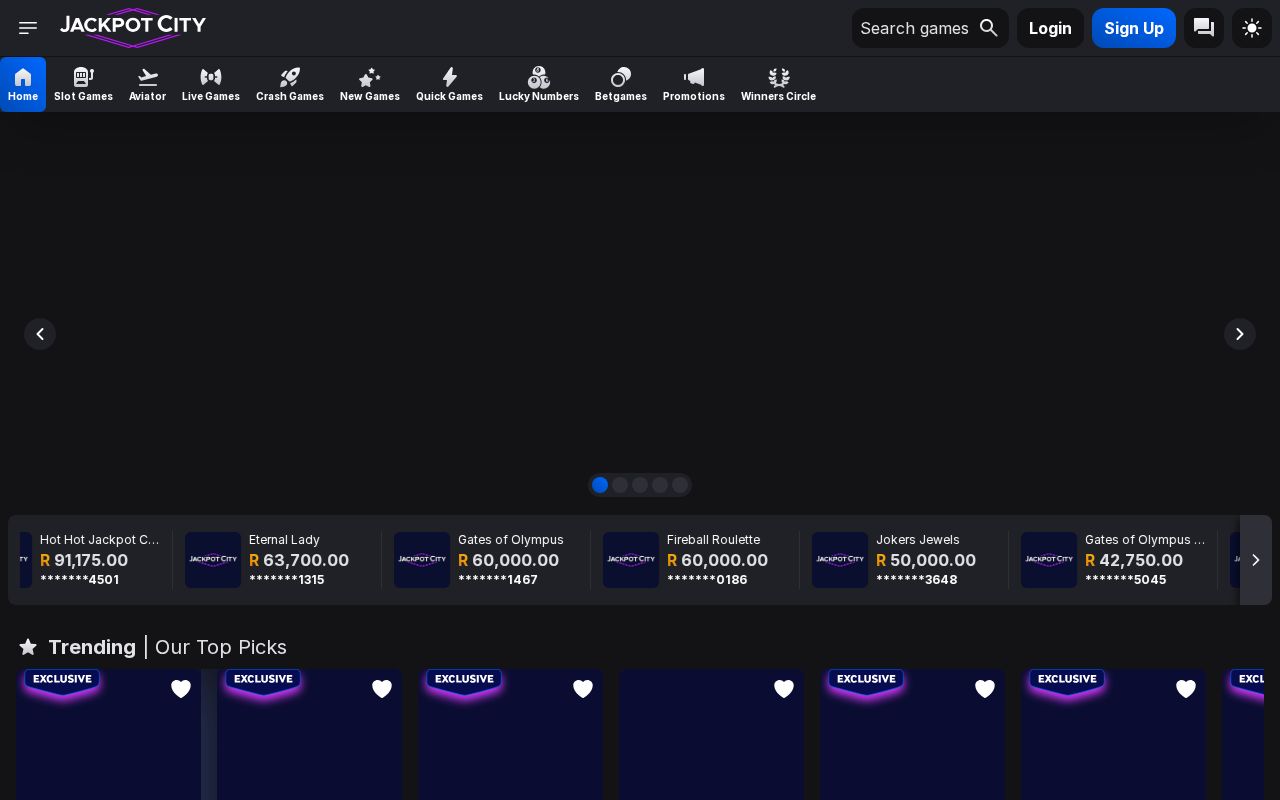Open the hamburger navigation menu

coord(28,28)
